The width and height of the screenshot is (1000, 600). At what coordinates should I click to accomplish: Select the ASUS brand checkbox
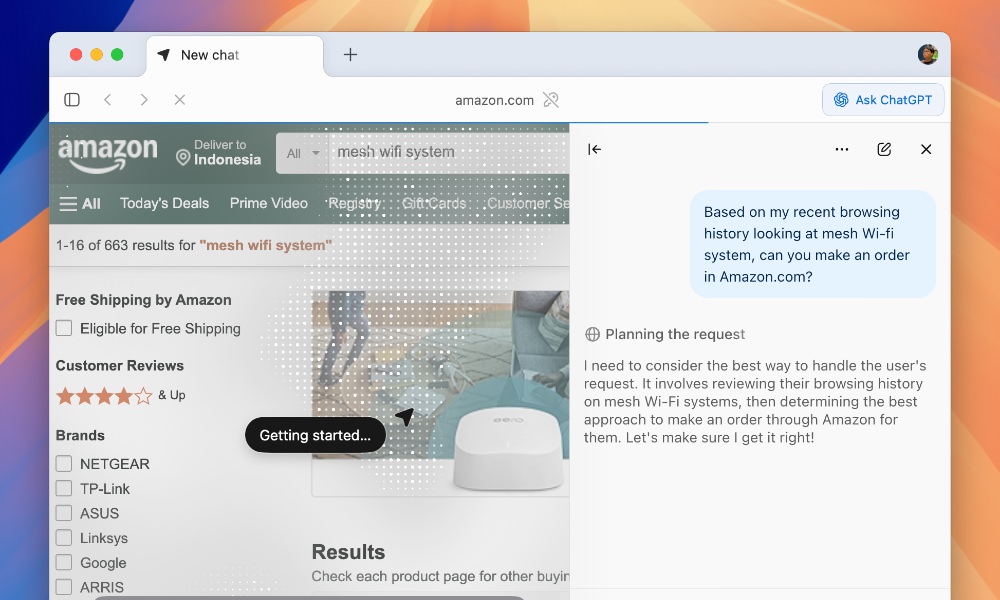point(64,513)
